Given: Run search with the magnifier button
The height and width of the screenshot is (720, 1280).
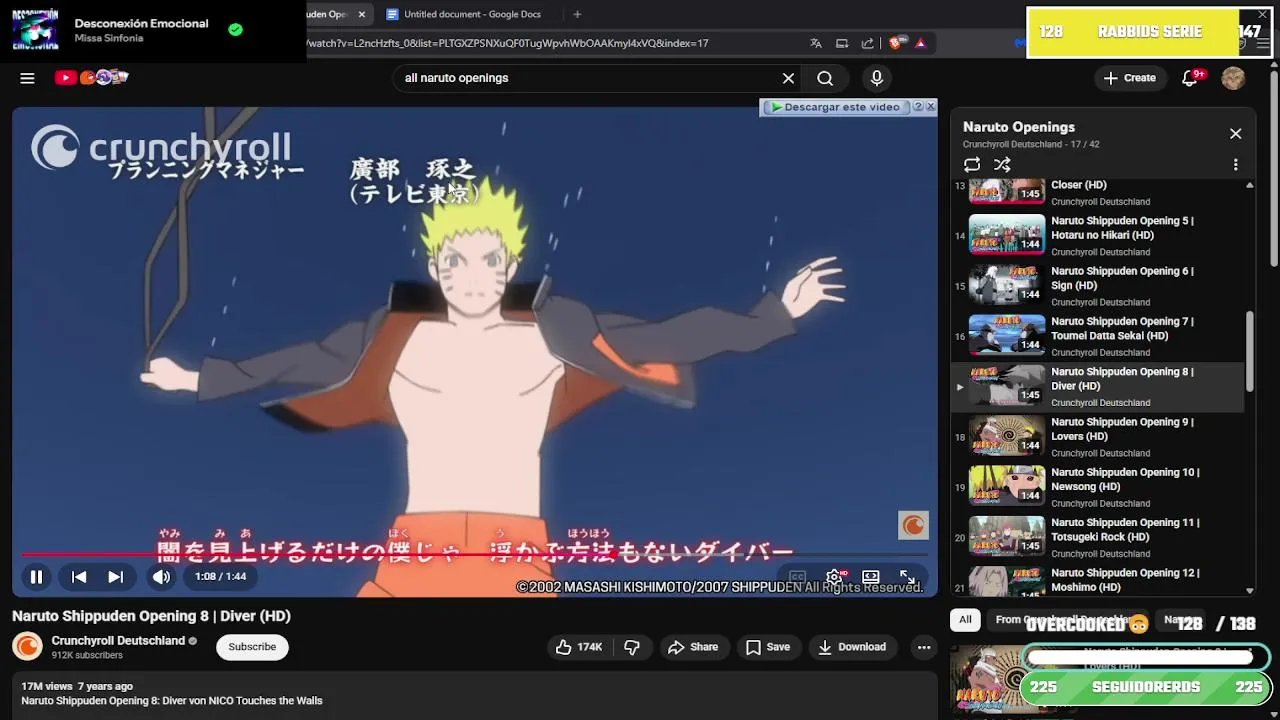Looking at the screenshot, I should 825,78.
